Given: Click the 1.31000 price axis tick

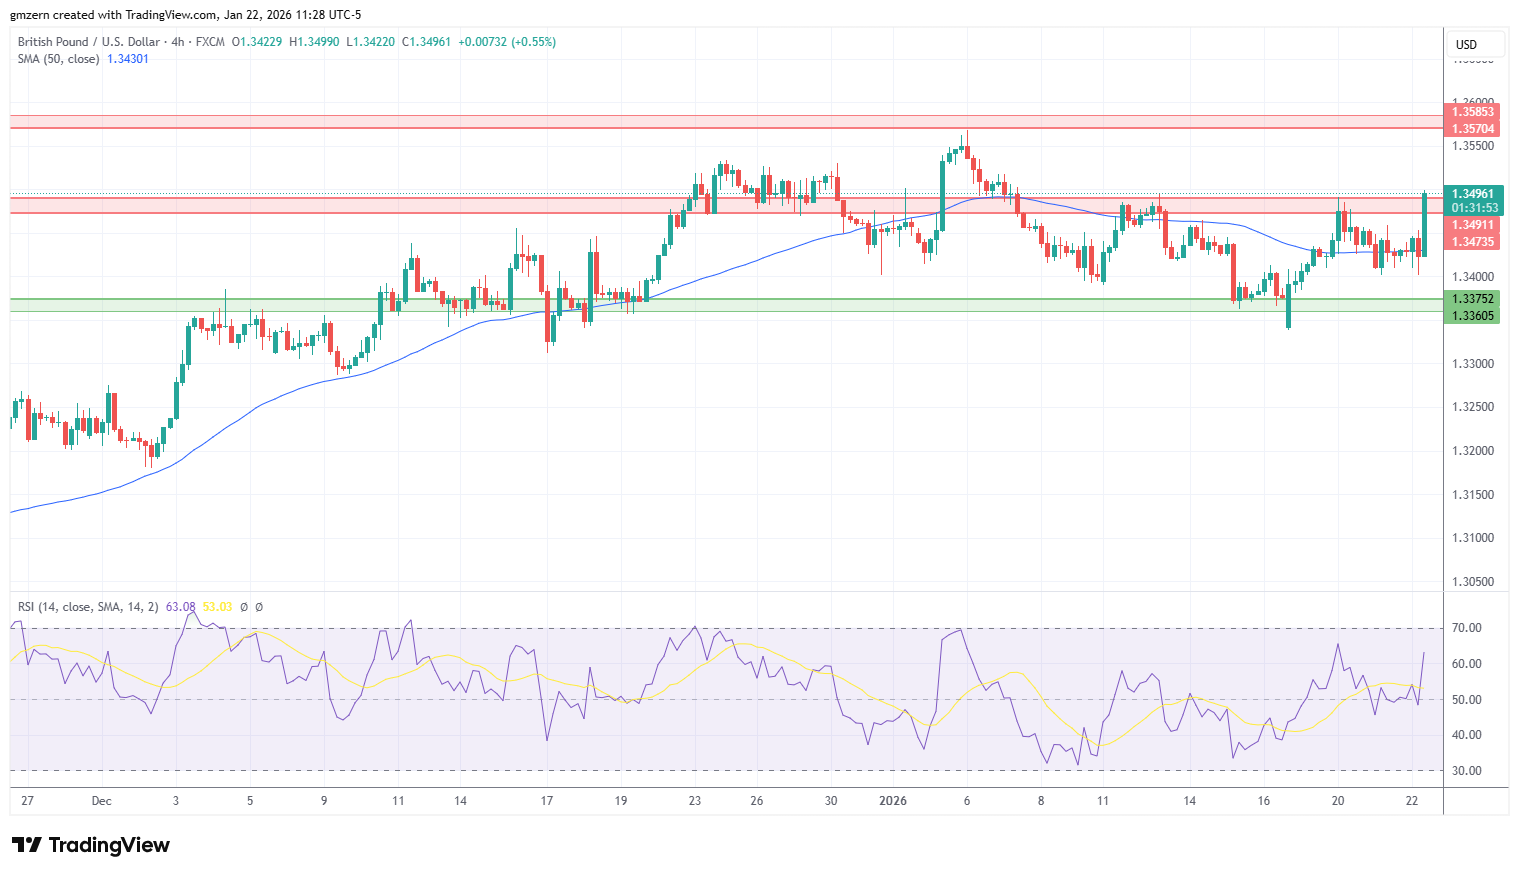Looking at the screenshot, I should (1473, 538).
